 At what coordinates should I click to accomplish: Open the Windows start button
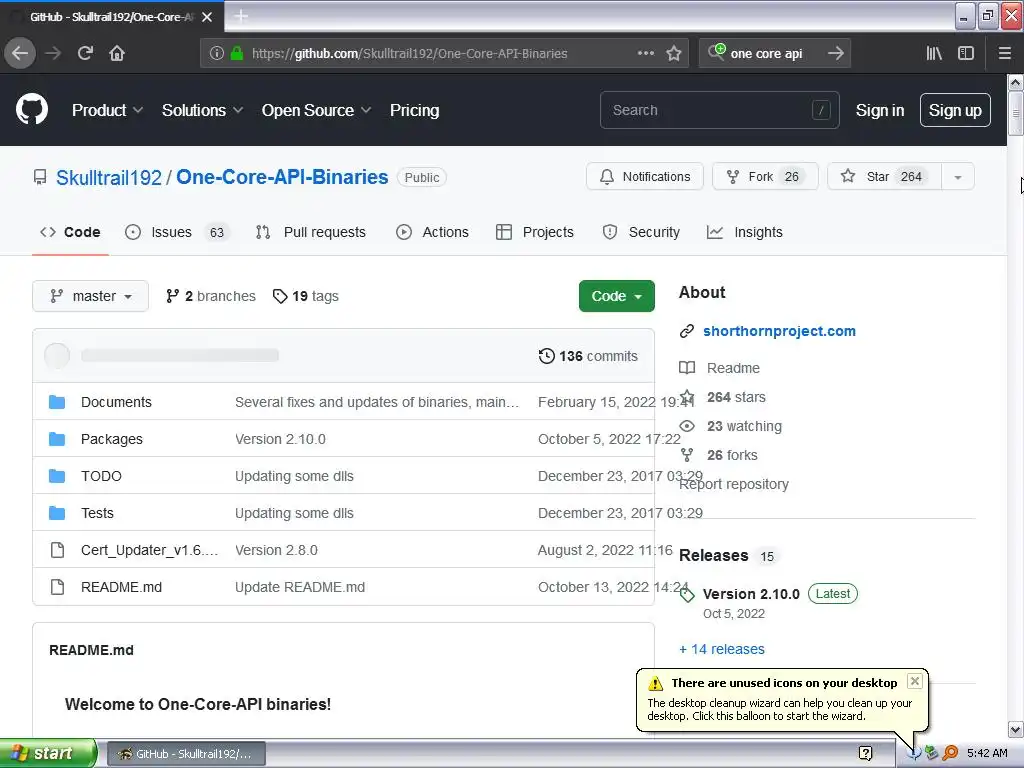(48, 754)
